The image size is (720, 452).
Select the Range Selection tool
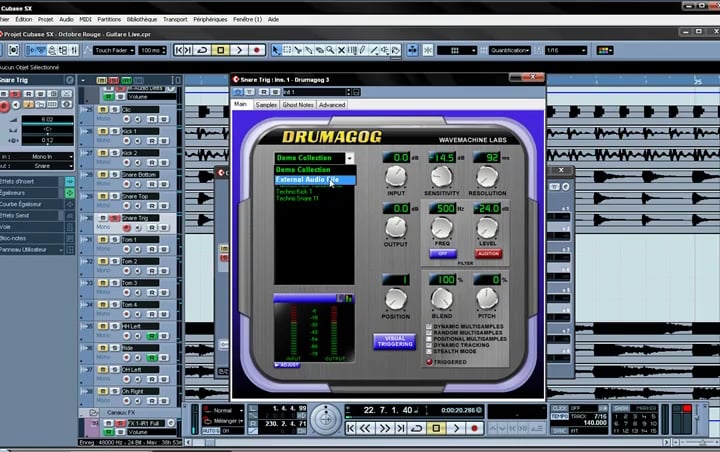(287, 50)
